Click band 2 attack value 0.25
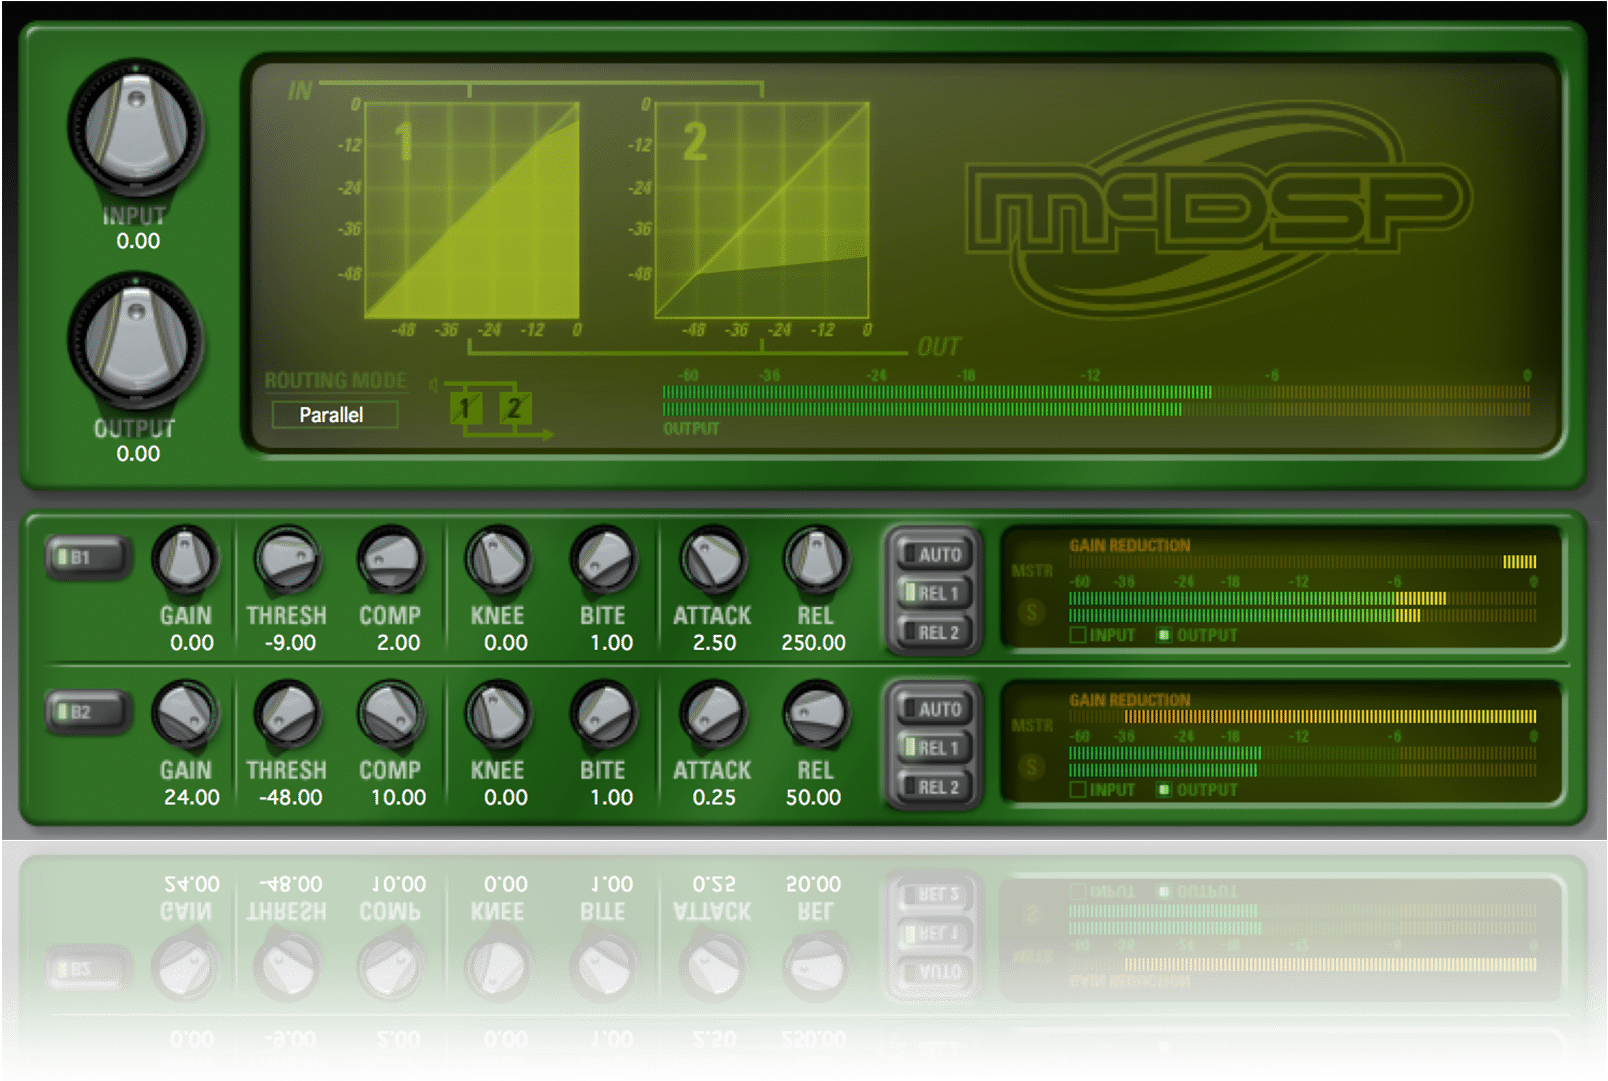This screenshot has width=1608, height=1081. 714,798
